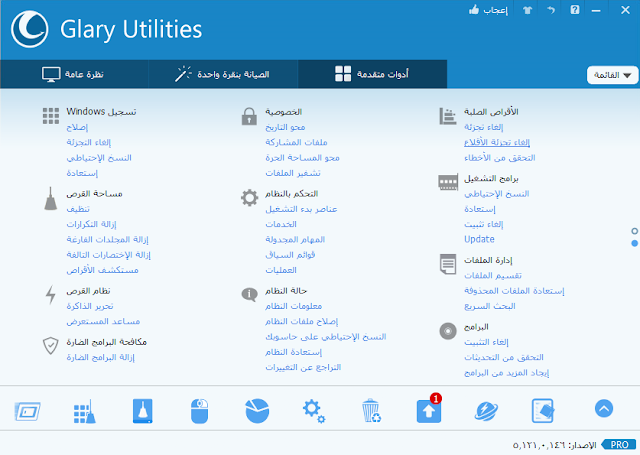Viewport: 640px width, 455px height.
Task: Click the drivers memory chip icon
Action: point(448,182)
